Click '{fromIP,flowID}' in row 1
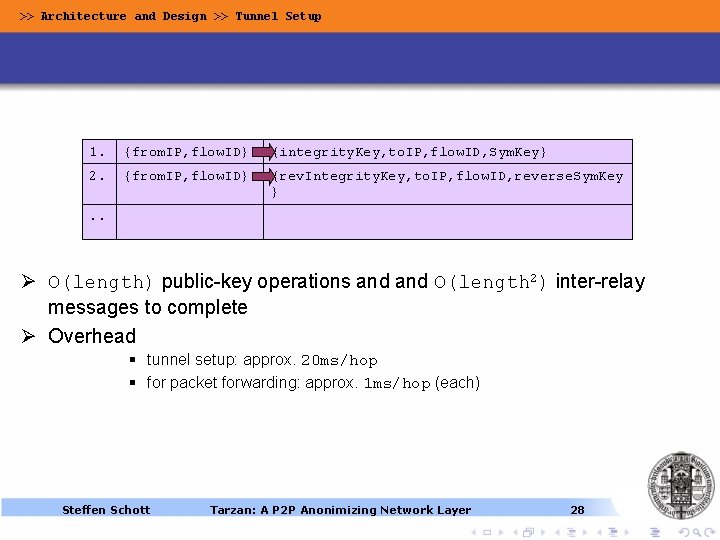Image resolution: width=720 pixels, height=540 pixels. [x=186, y=152]
